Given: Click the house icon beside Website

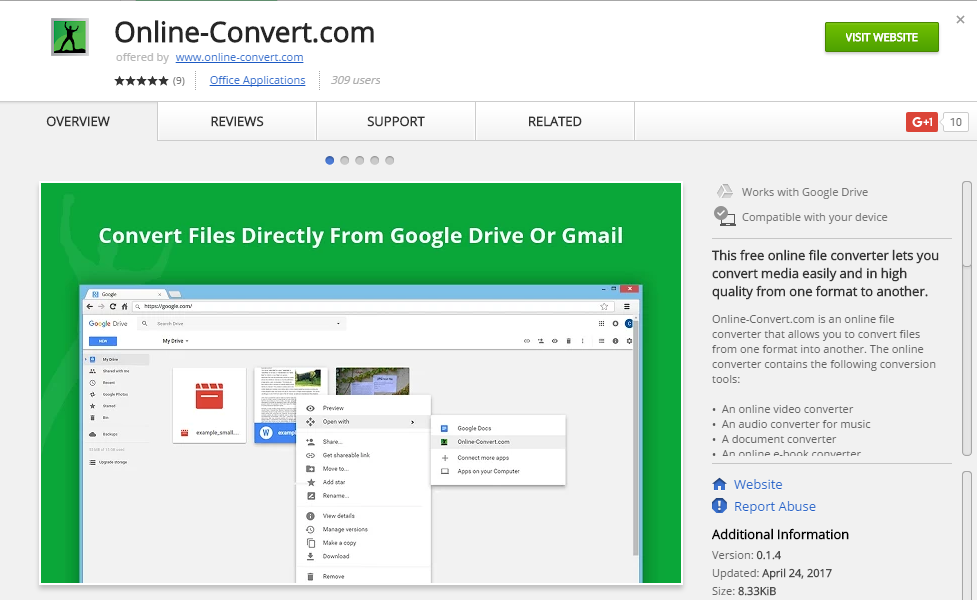Looking at the screenshot, I should (x=720, y=484).
